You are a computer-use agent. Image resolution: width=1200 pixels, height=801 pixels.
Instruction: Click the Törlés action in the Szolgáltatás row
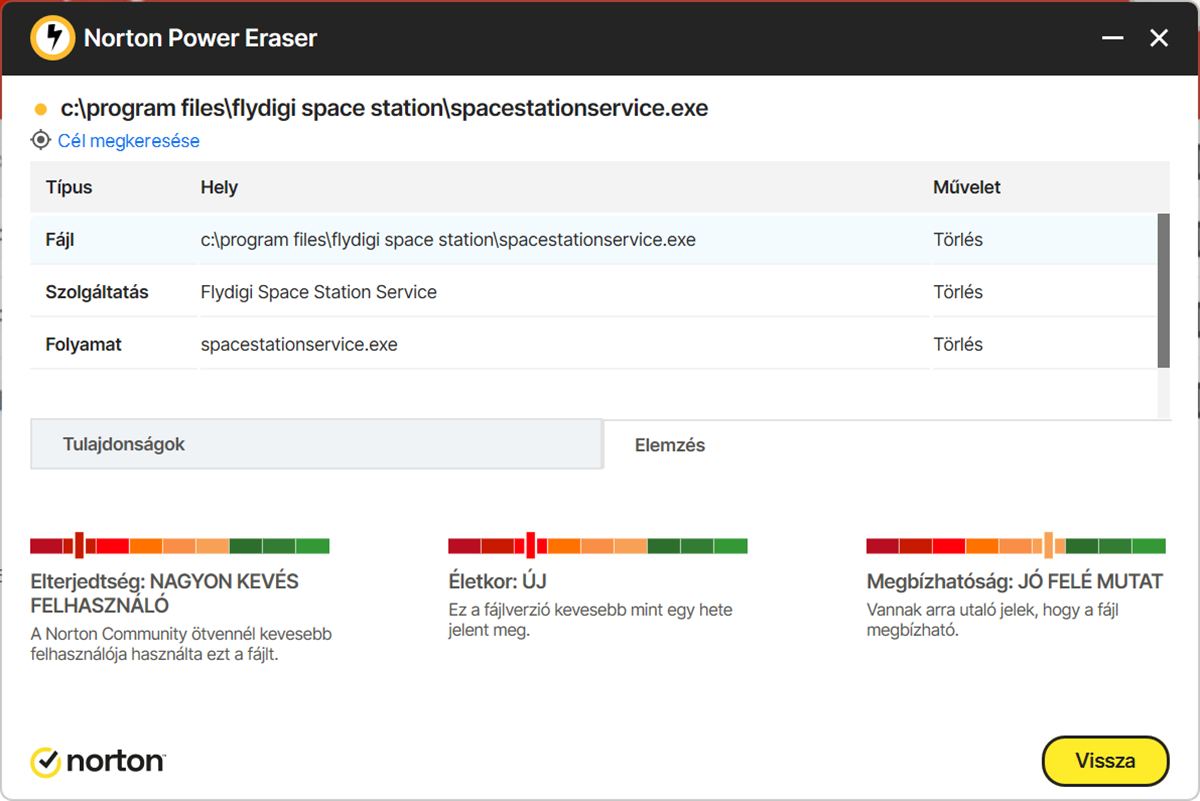tap(957, 292)
